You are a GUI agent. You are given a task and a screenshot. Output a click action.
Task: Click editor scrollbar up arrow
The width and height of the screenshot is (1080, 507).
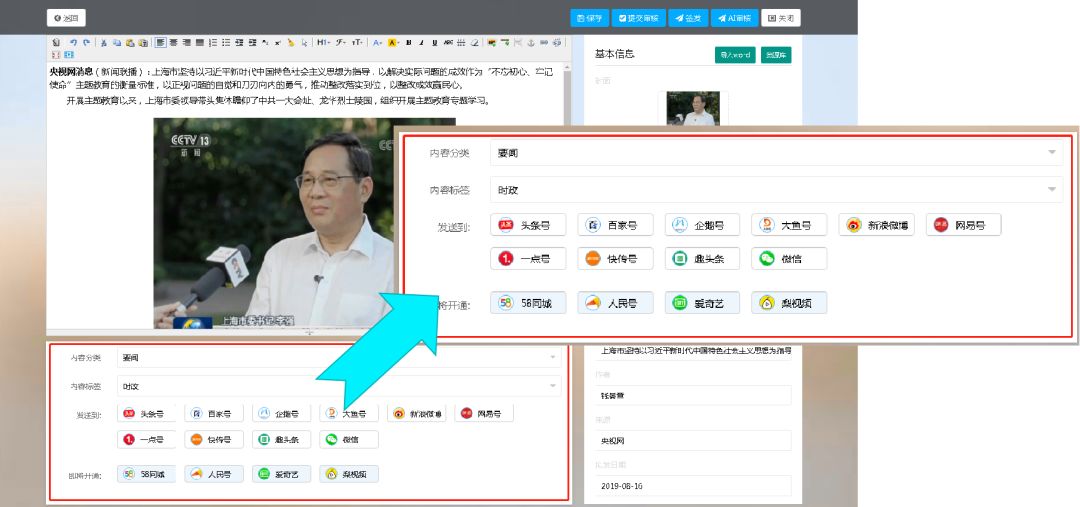click(567, 68)
